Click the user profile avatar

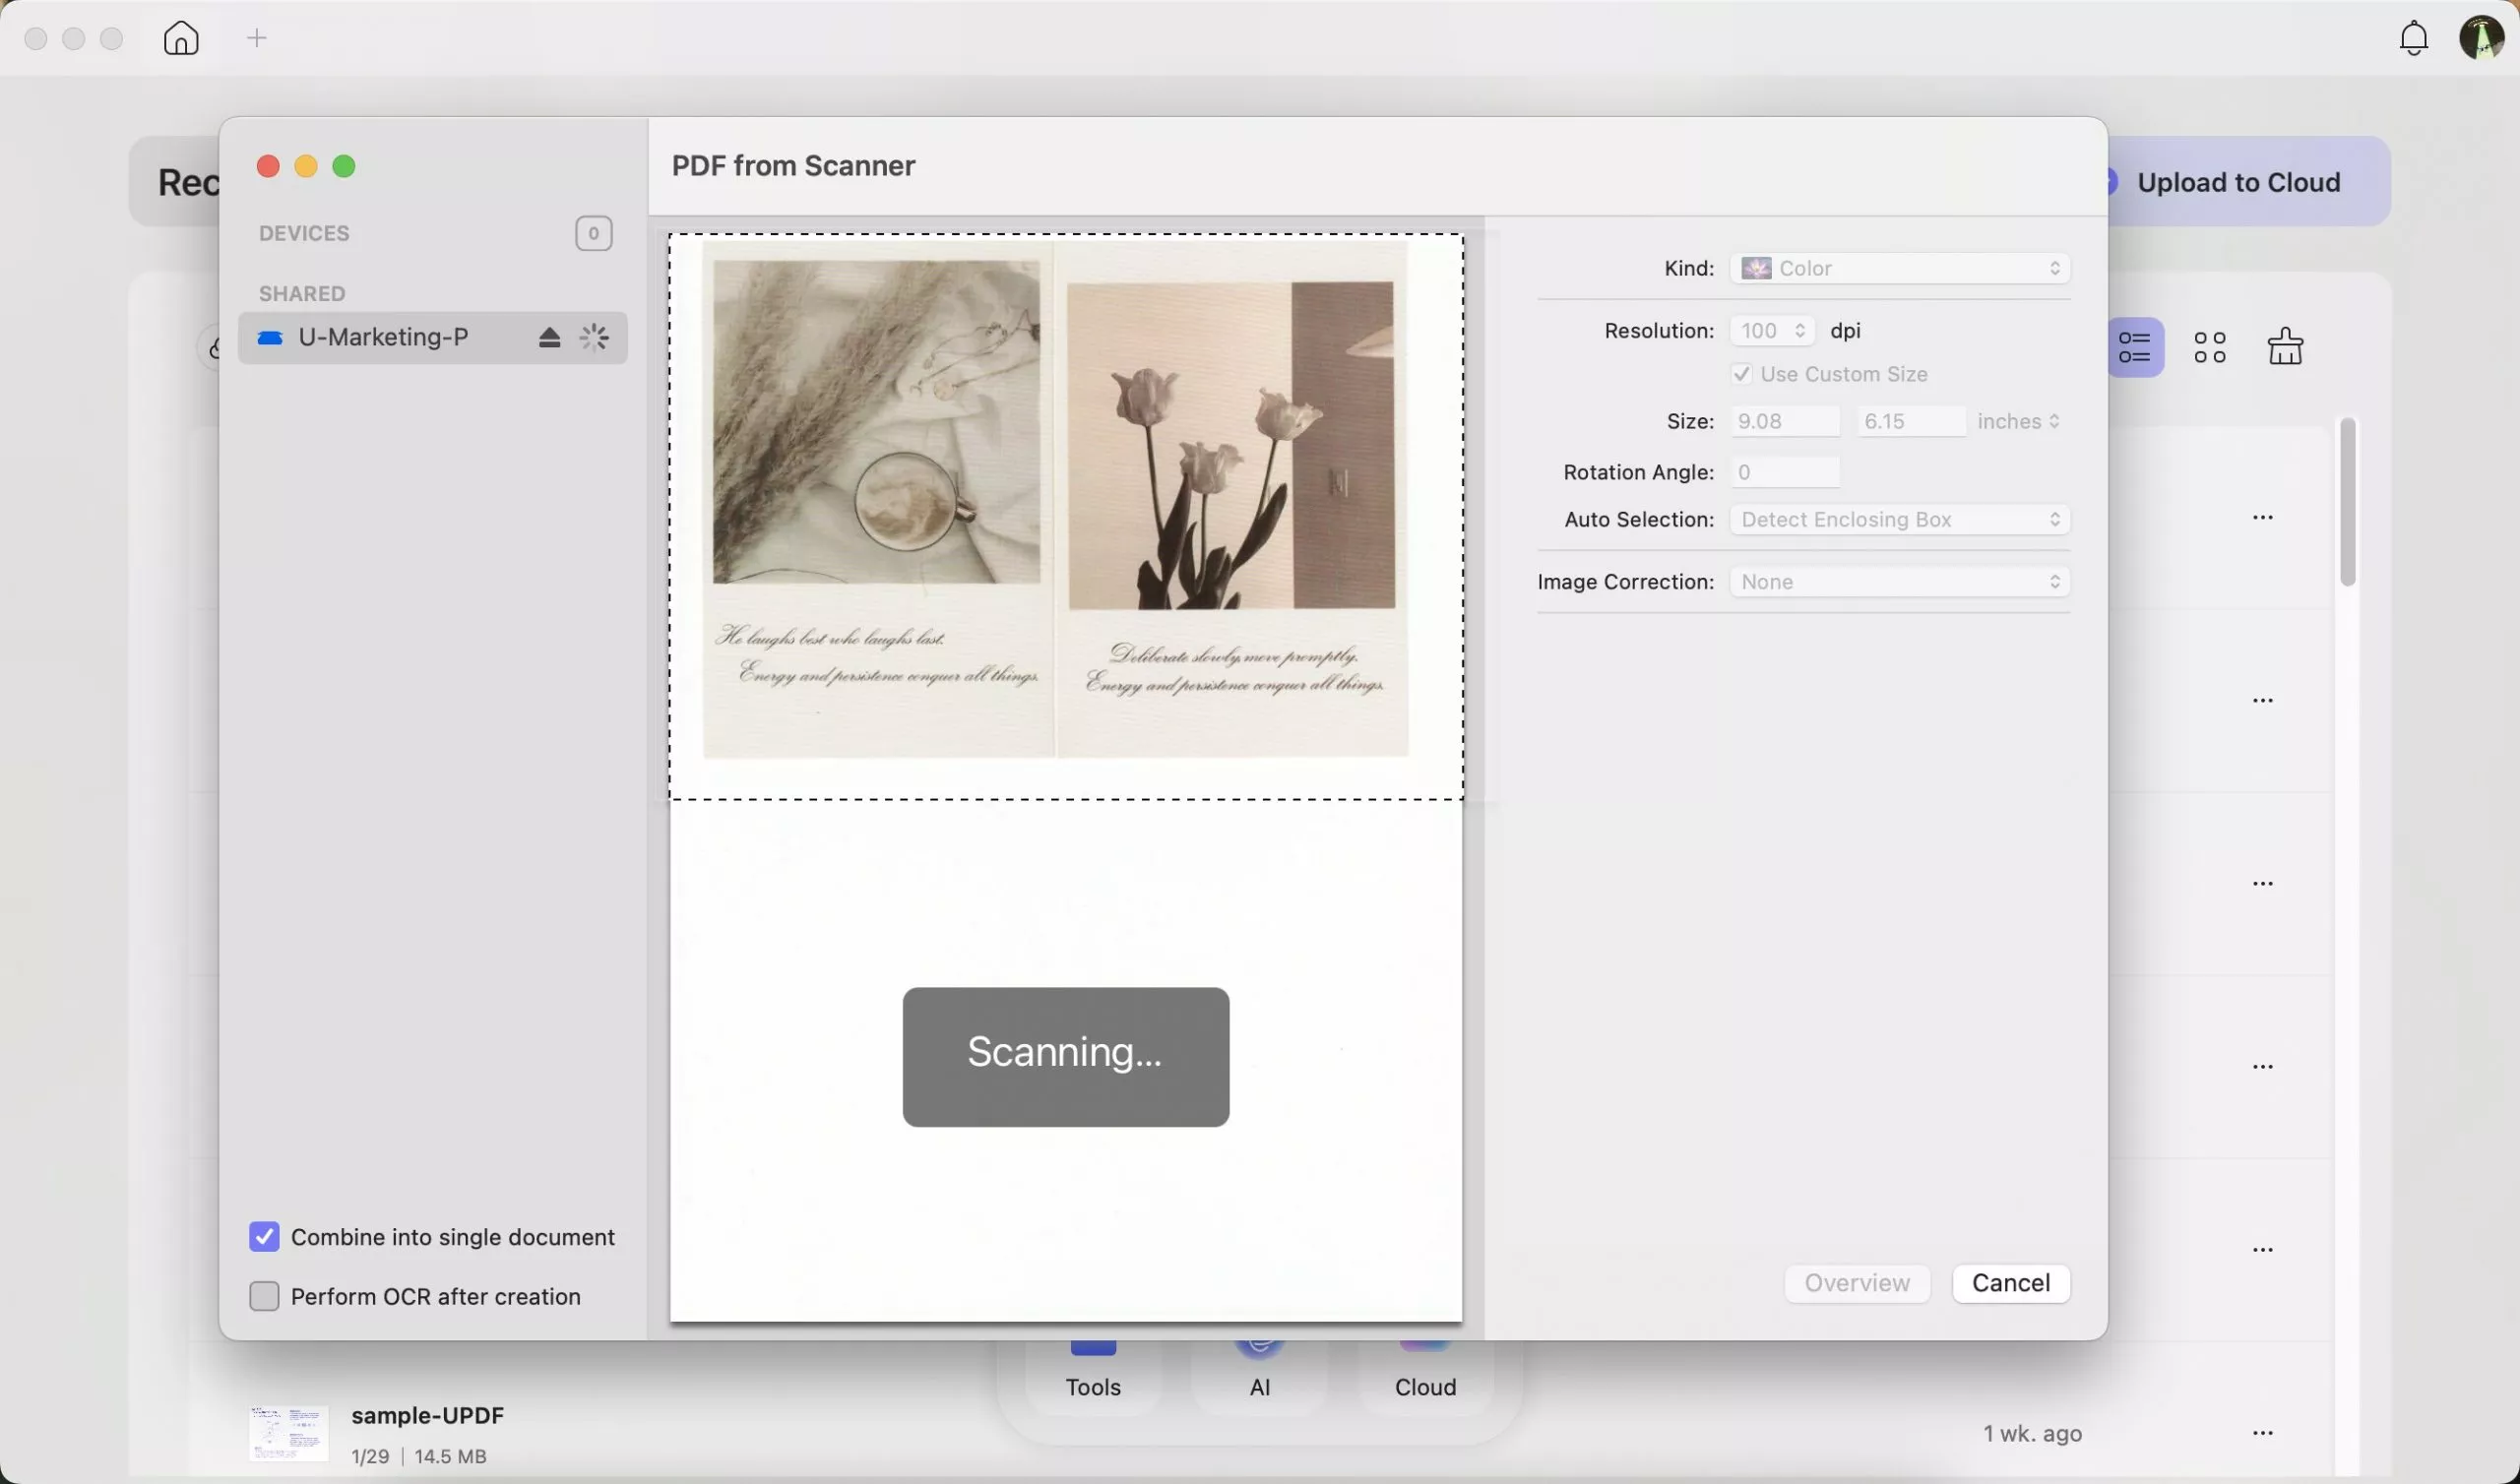click(x=2481, y=38)
